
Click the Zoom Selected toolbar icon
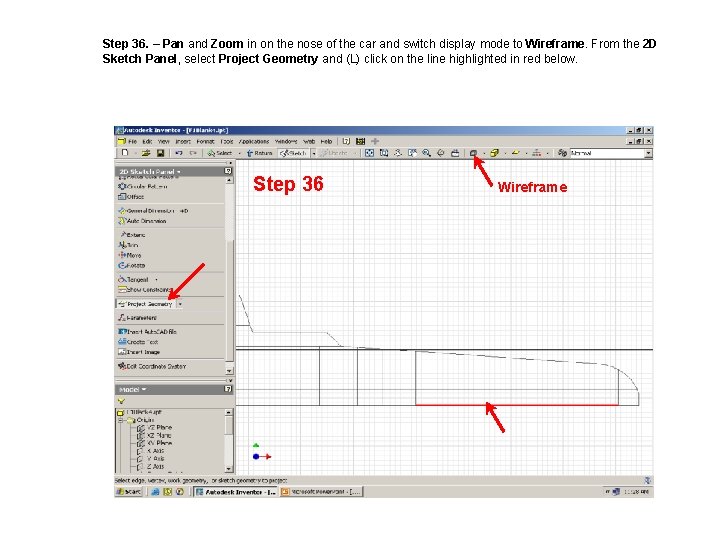click(x=412, y=153)
